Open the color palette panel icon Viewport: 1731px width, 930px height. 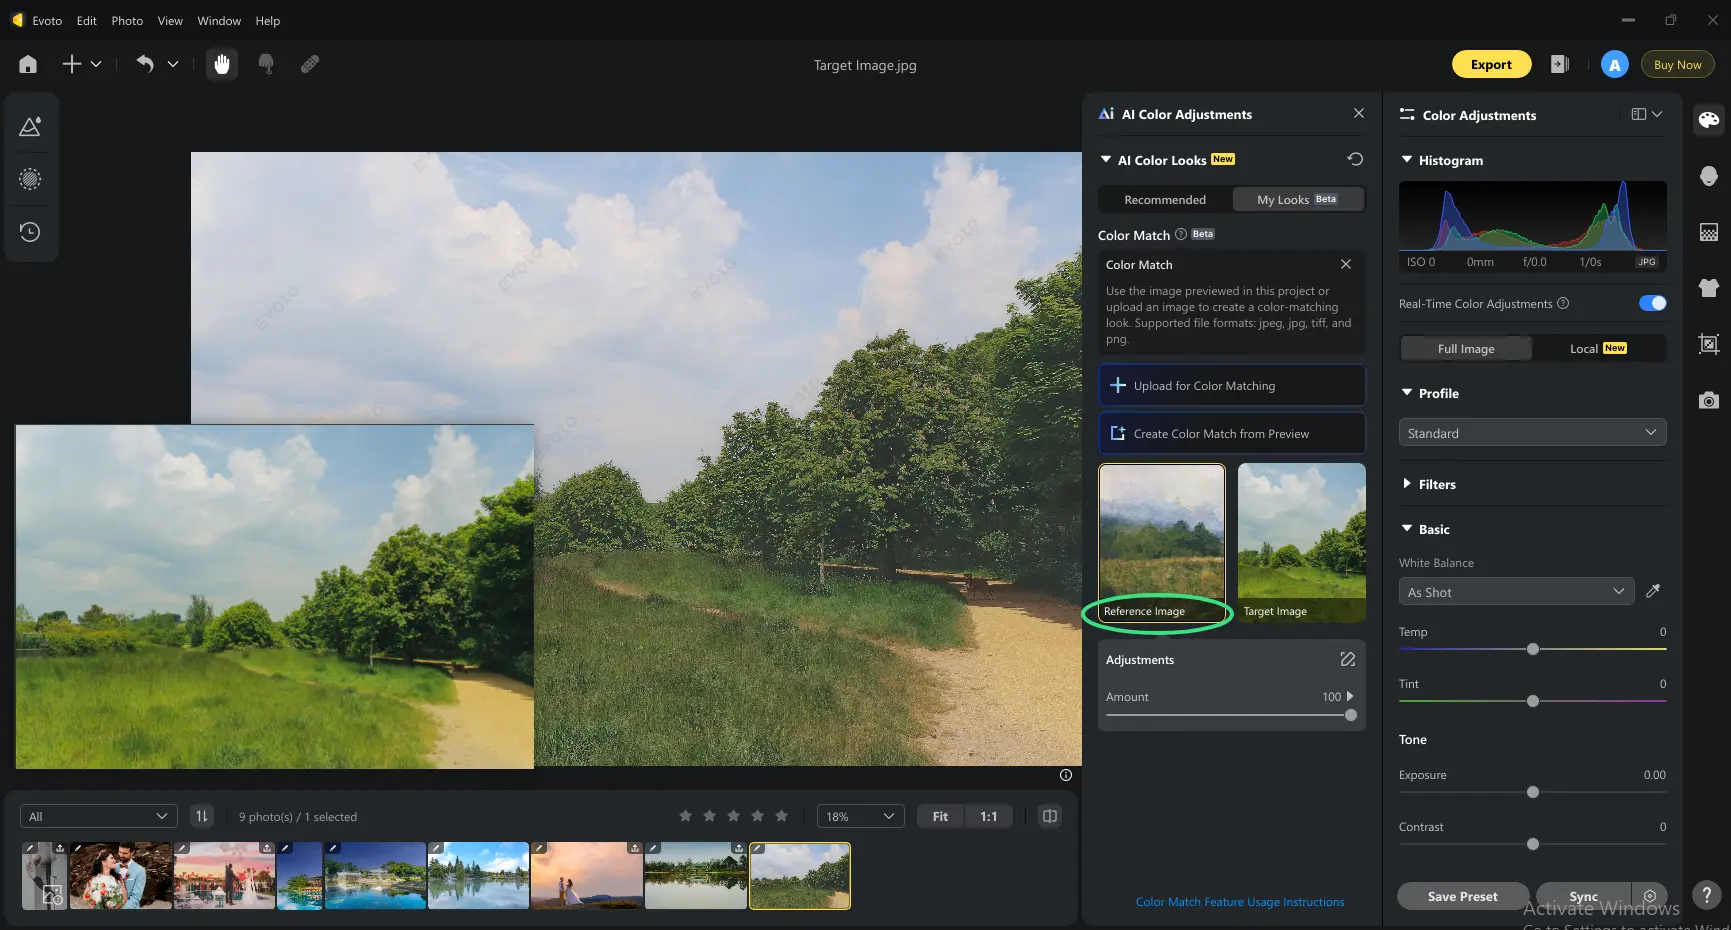click(1708, 120)
